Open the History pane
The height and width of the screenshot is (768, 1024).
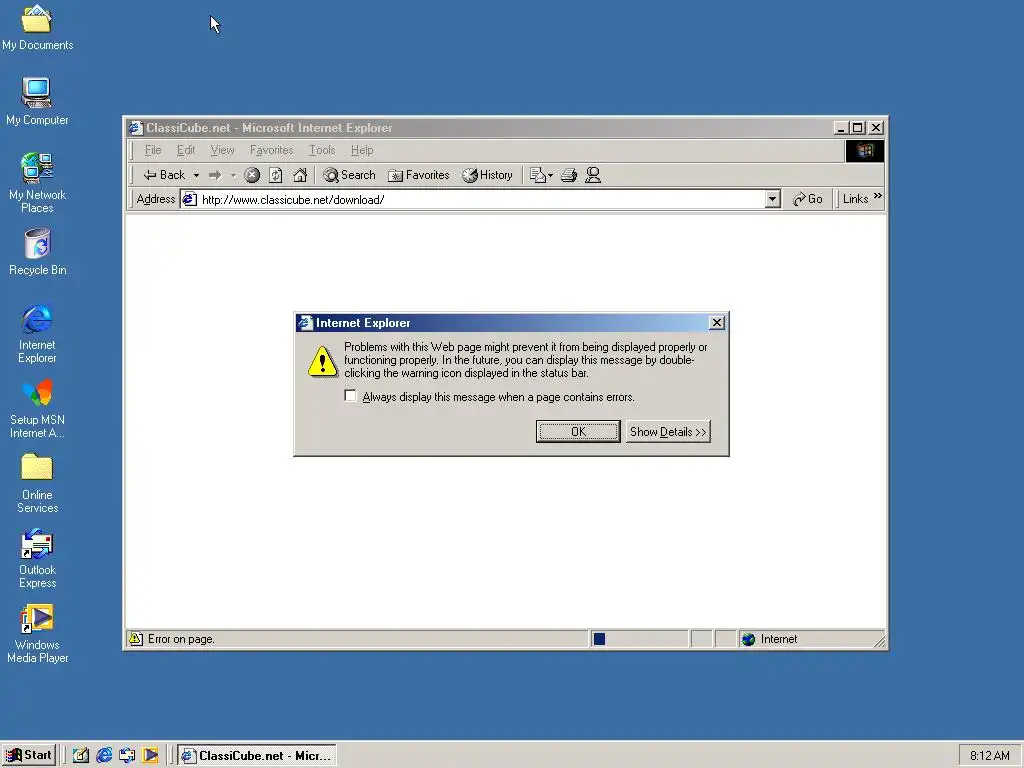pos(487,175)
